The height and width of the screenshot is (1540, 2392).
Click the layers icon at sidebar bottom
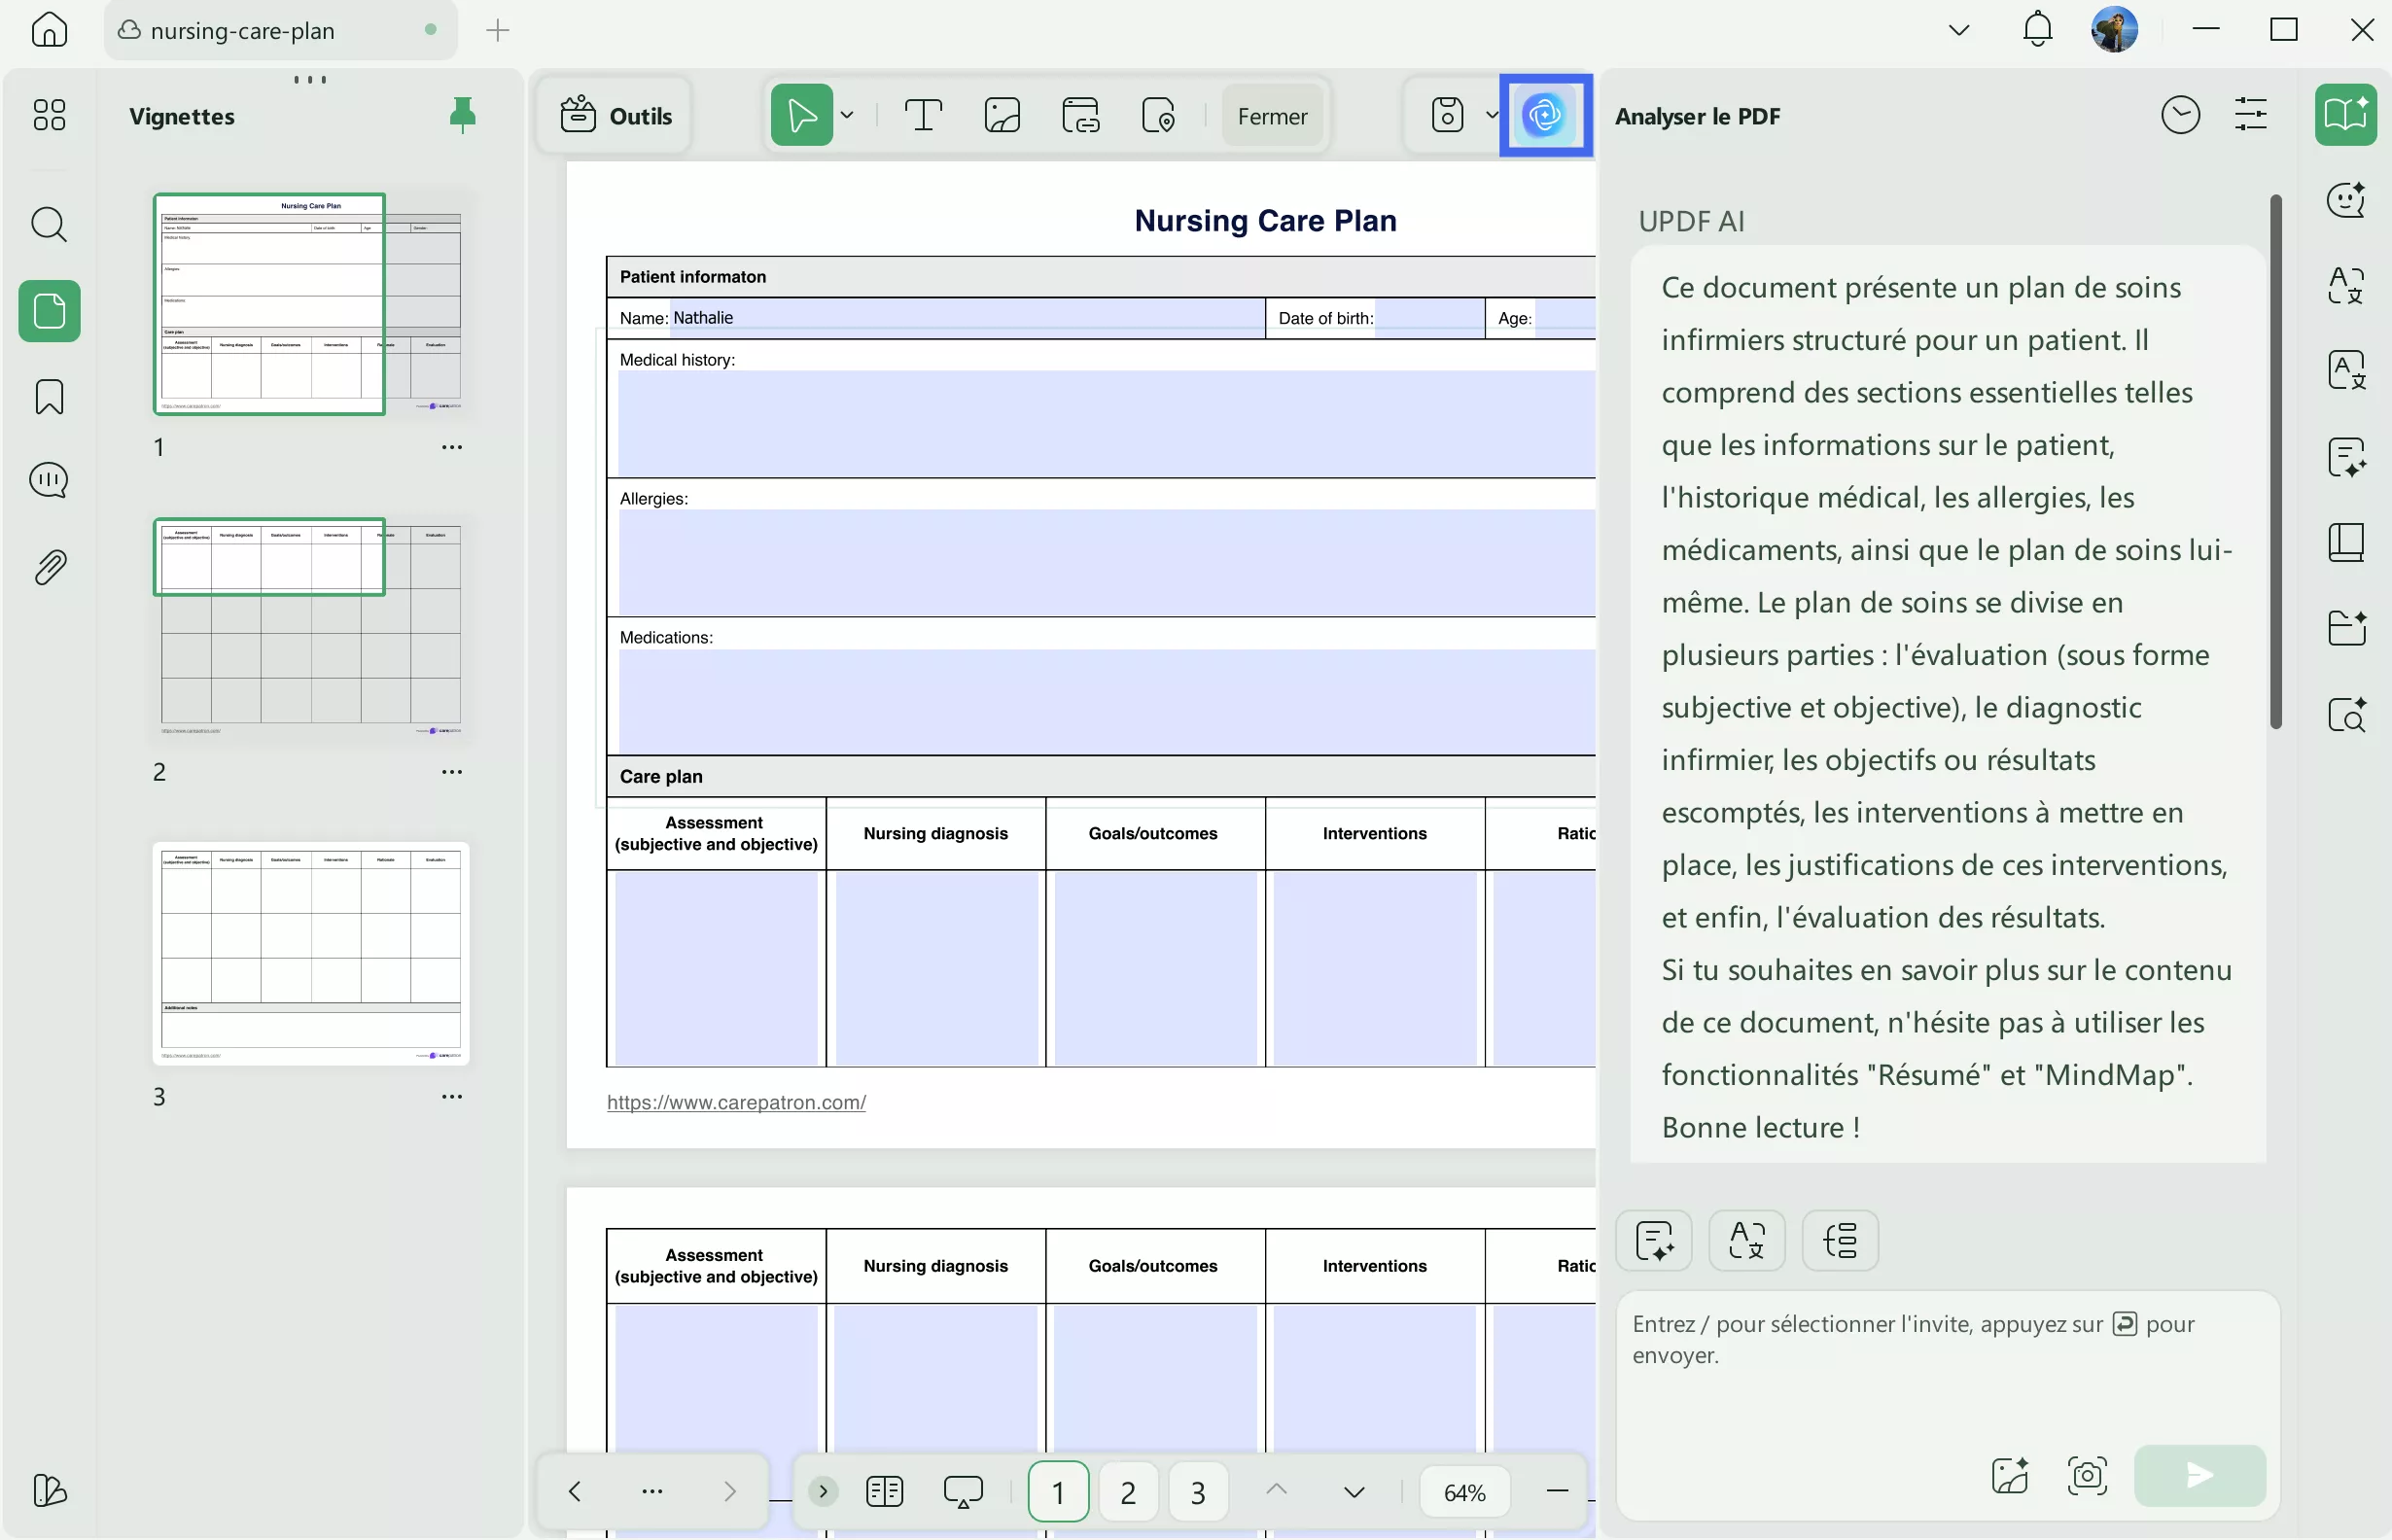pos(49,1490)
